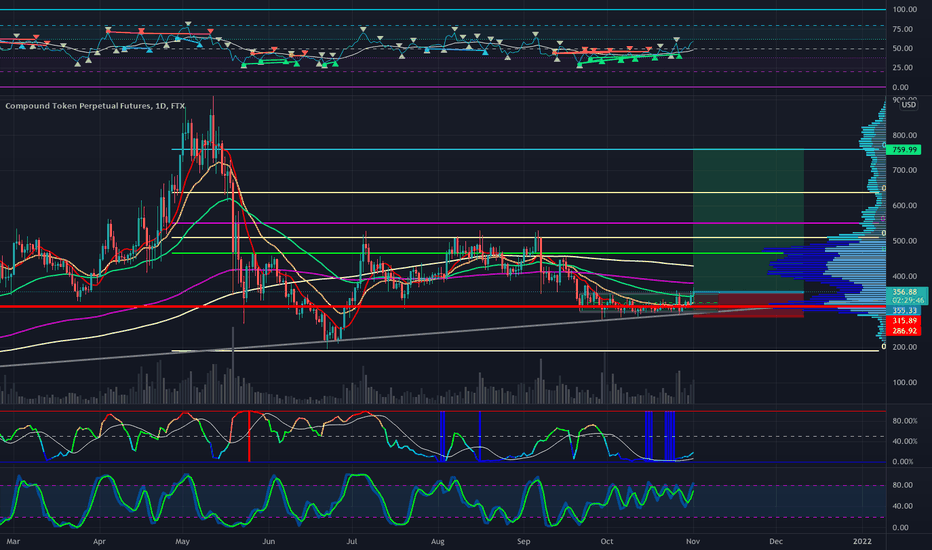932x550 pixels.
Task: Select the red 286.92 stop price label
Action: 903,331
